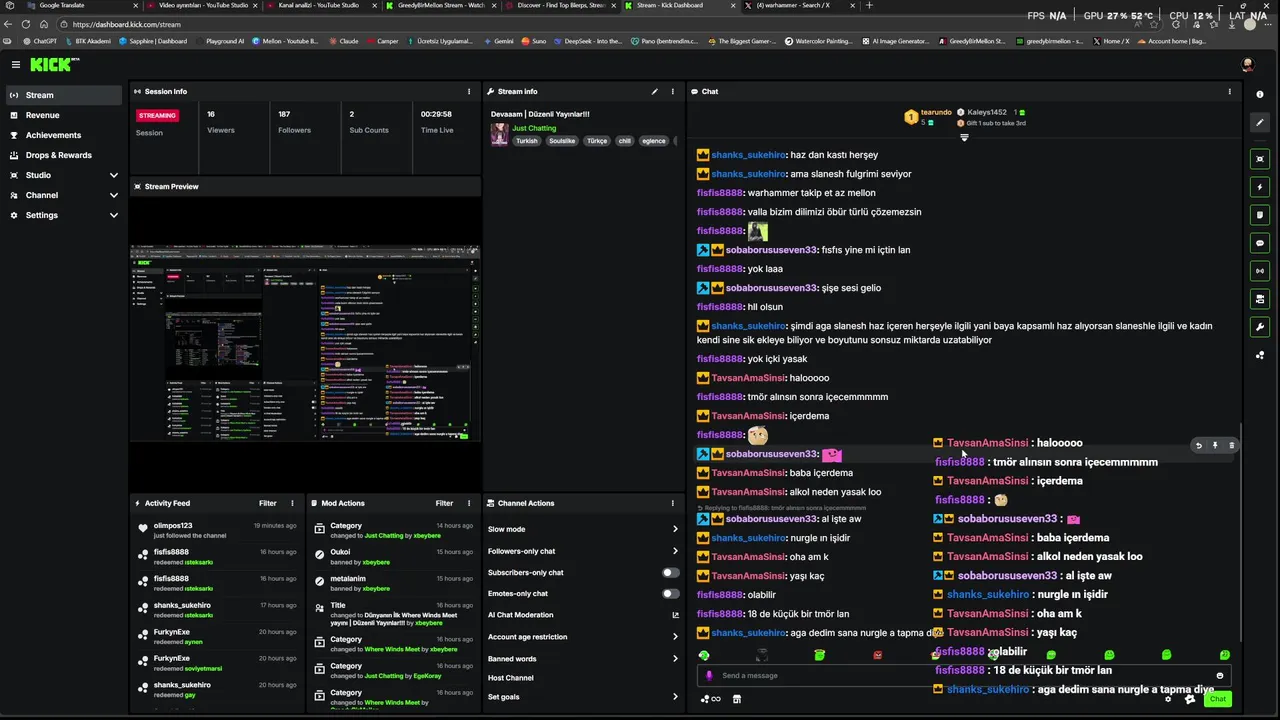Click the lightning bolt icon in the right toolbar
1280x720 pixels.
tap(1260, 186)
